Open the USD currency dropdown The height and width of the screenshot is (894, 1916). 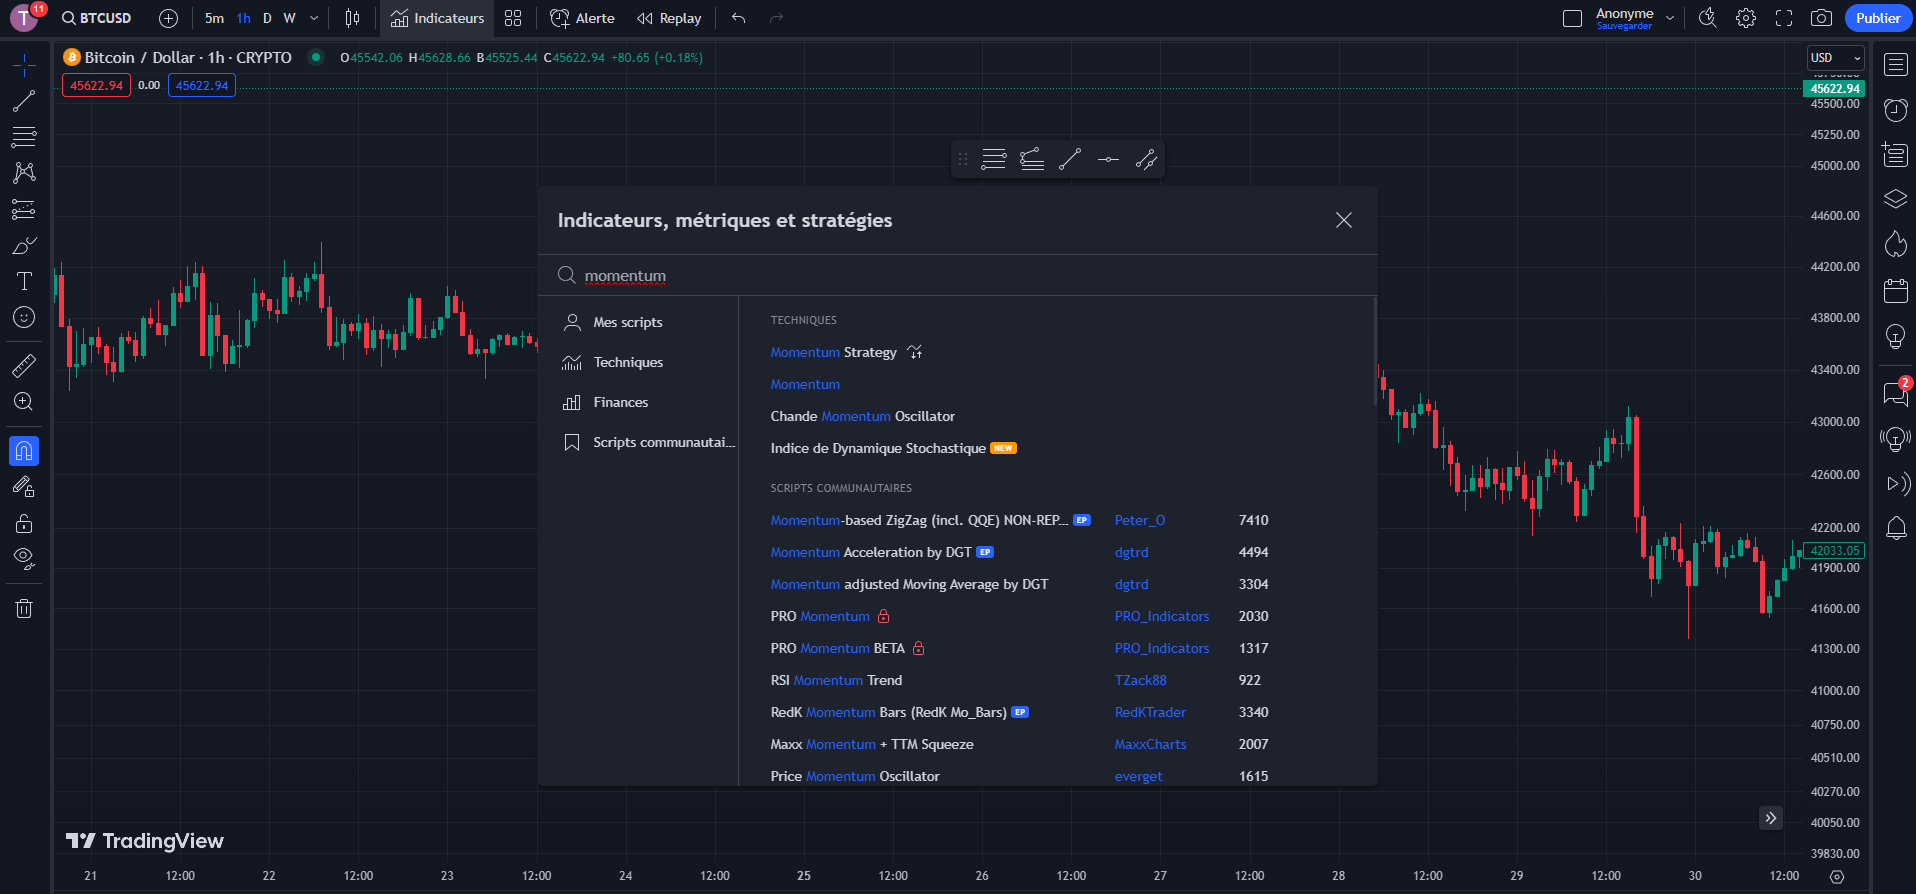tap(1835, 58)
